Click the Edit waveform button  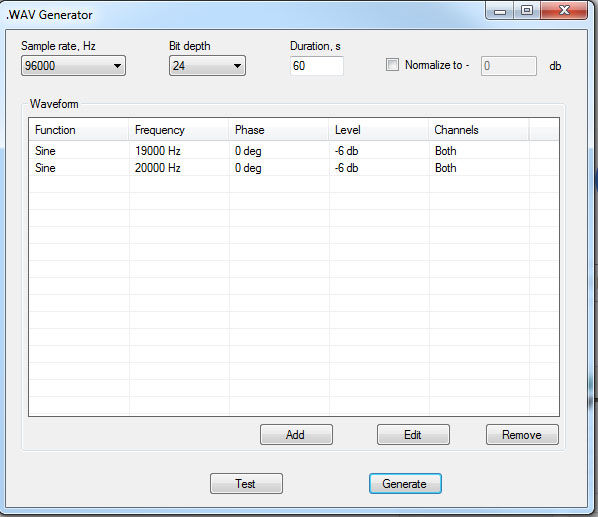[413, 435]
